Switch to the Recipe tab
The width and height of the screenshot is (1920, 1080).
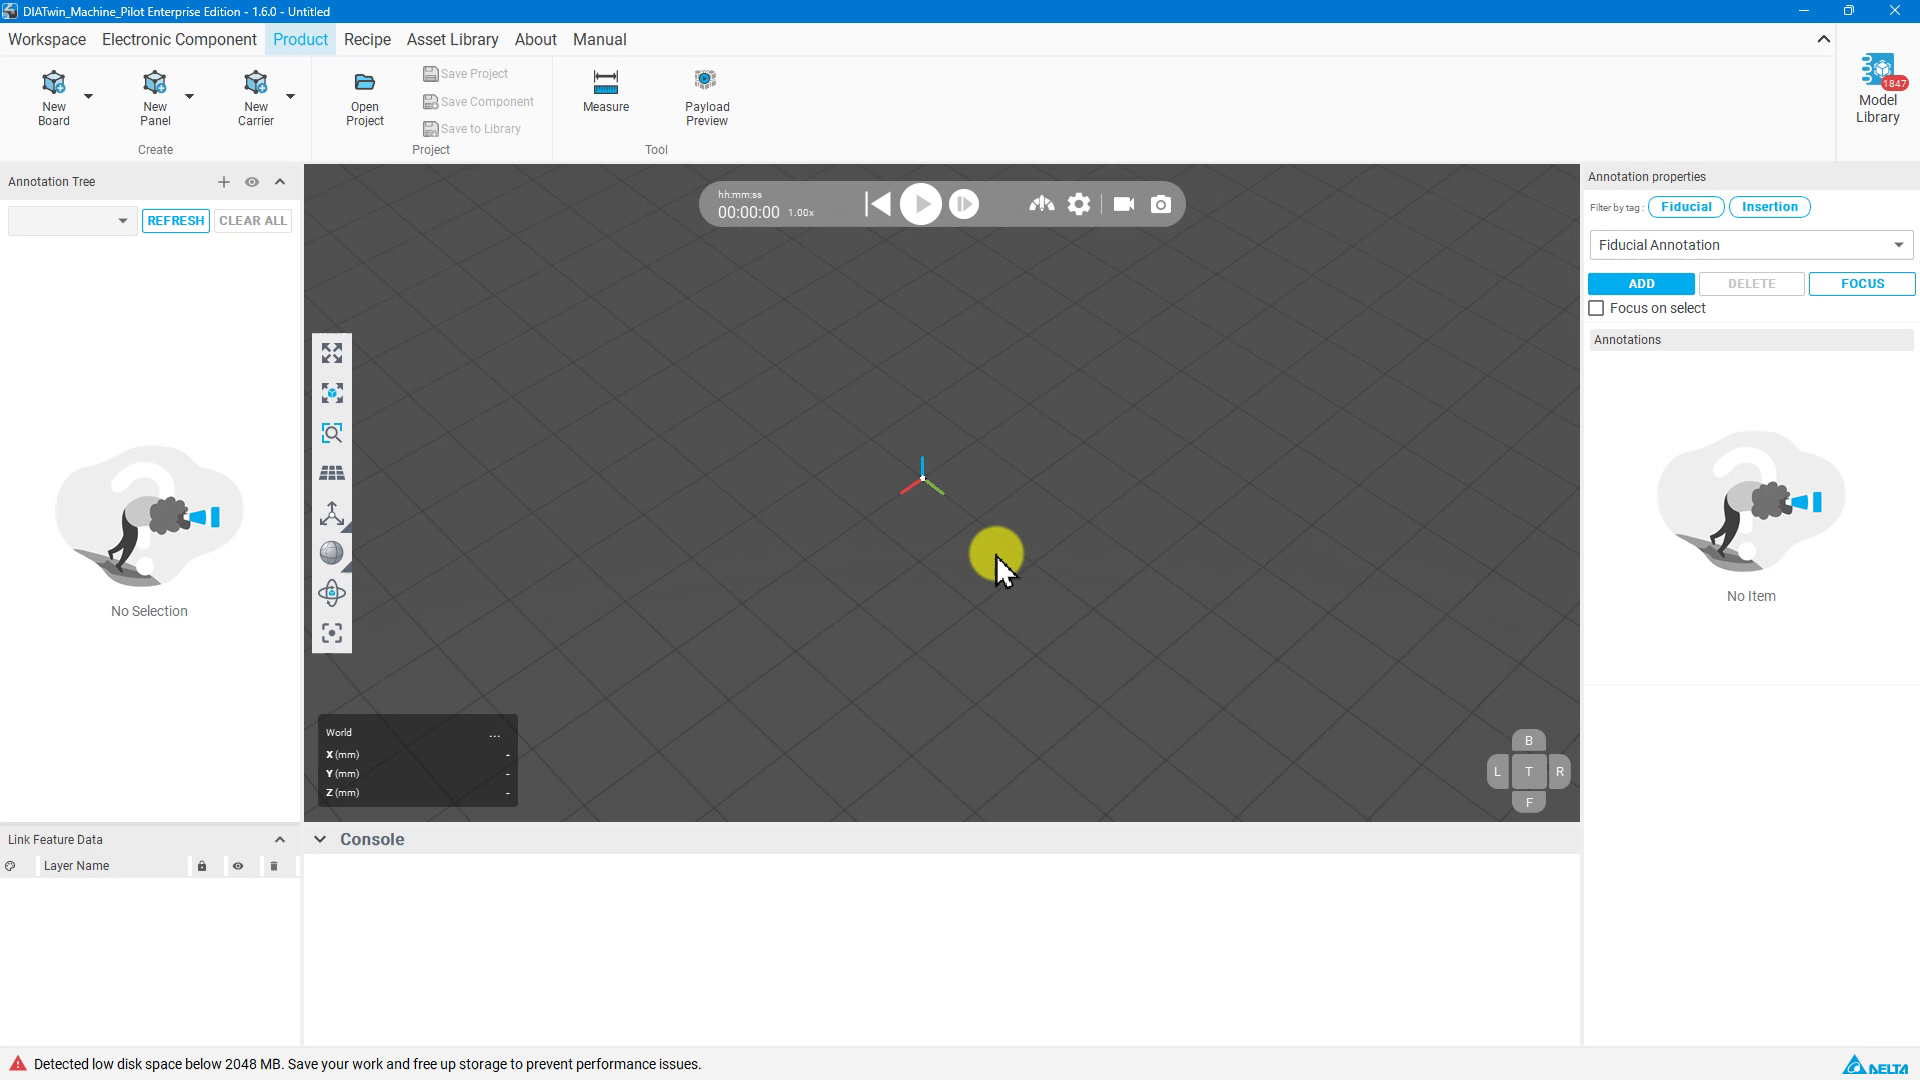367,40
